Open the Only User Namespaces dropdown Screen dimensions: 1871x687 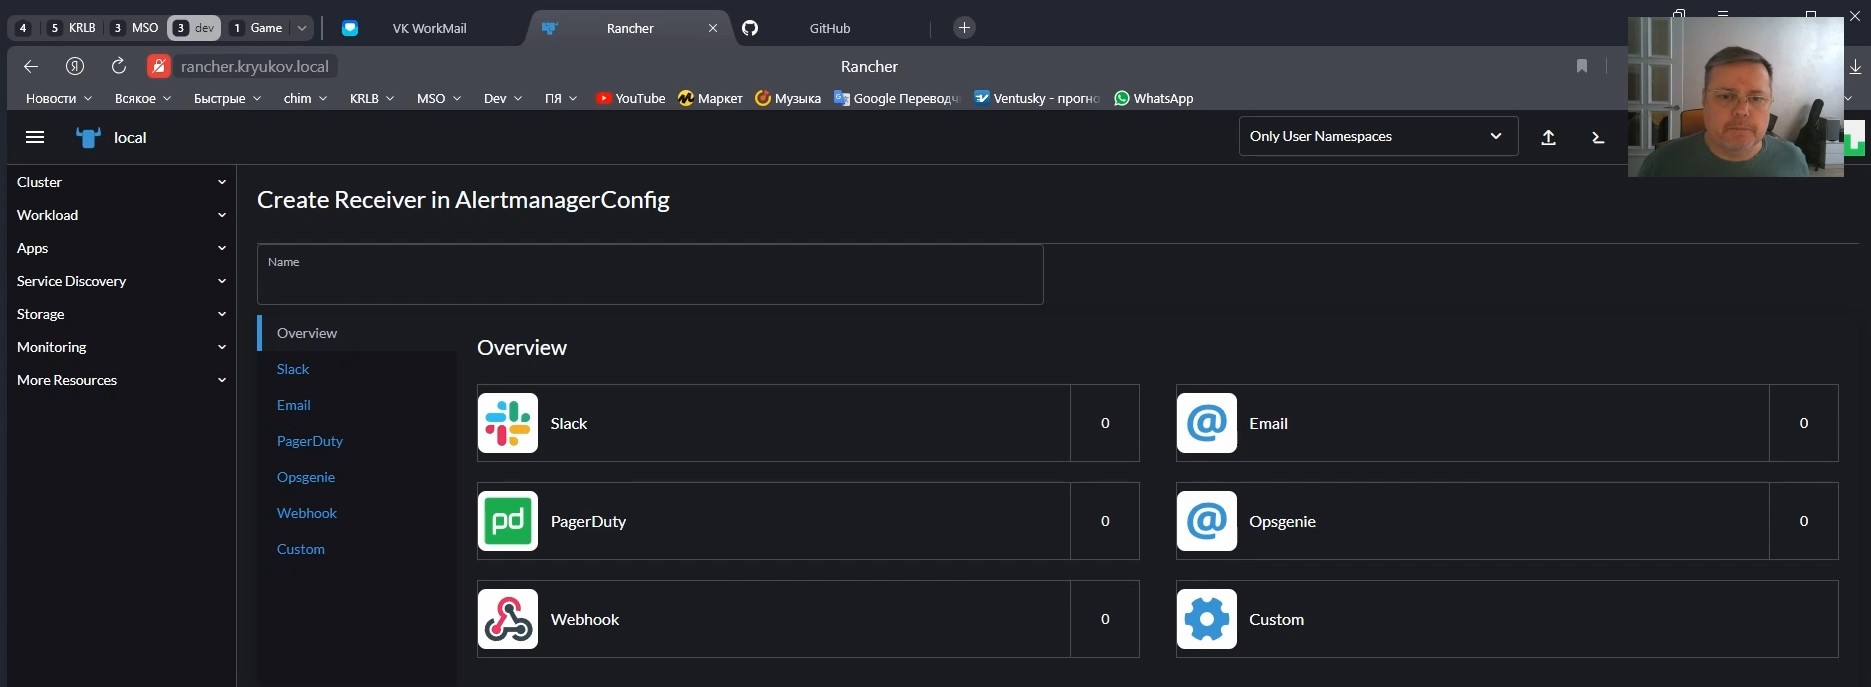[x=1378, y=136]
